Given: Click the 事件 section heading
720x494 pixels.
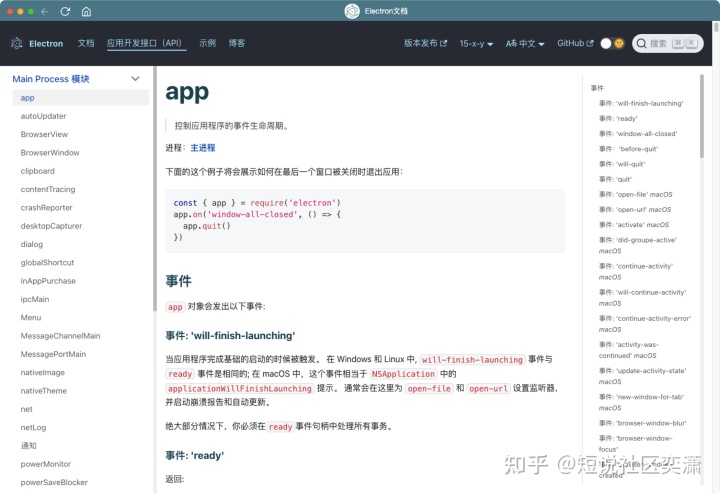Looking at the screenshot, I should (179, 281).
